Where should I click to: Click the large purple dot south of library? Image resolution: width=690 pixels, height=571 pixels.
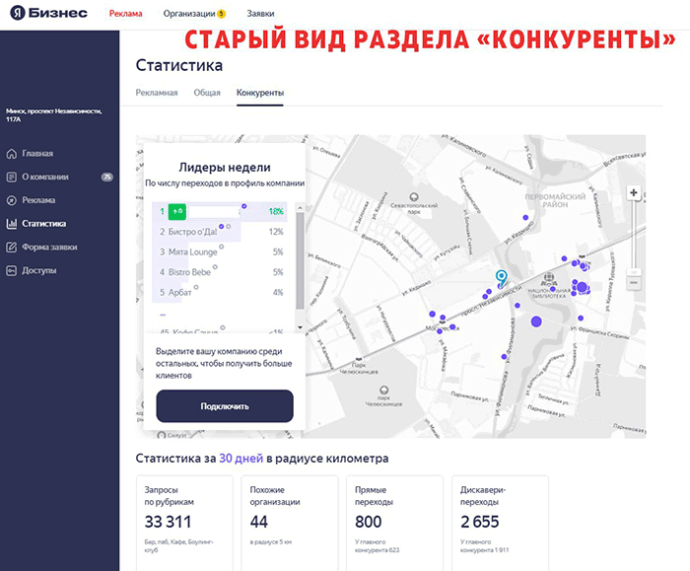(x=536, y=322)
